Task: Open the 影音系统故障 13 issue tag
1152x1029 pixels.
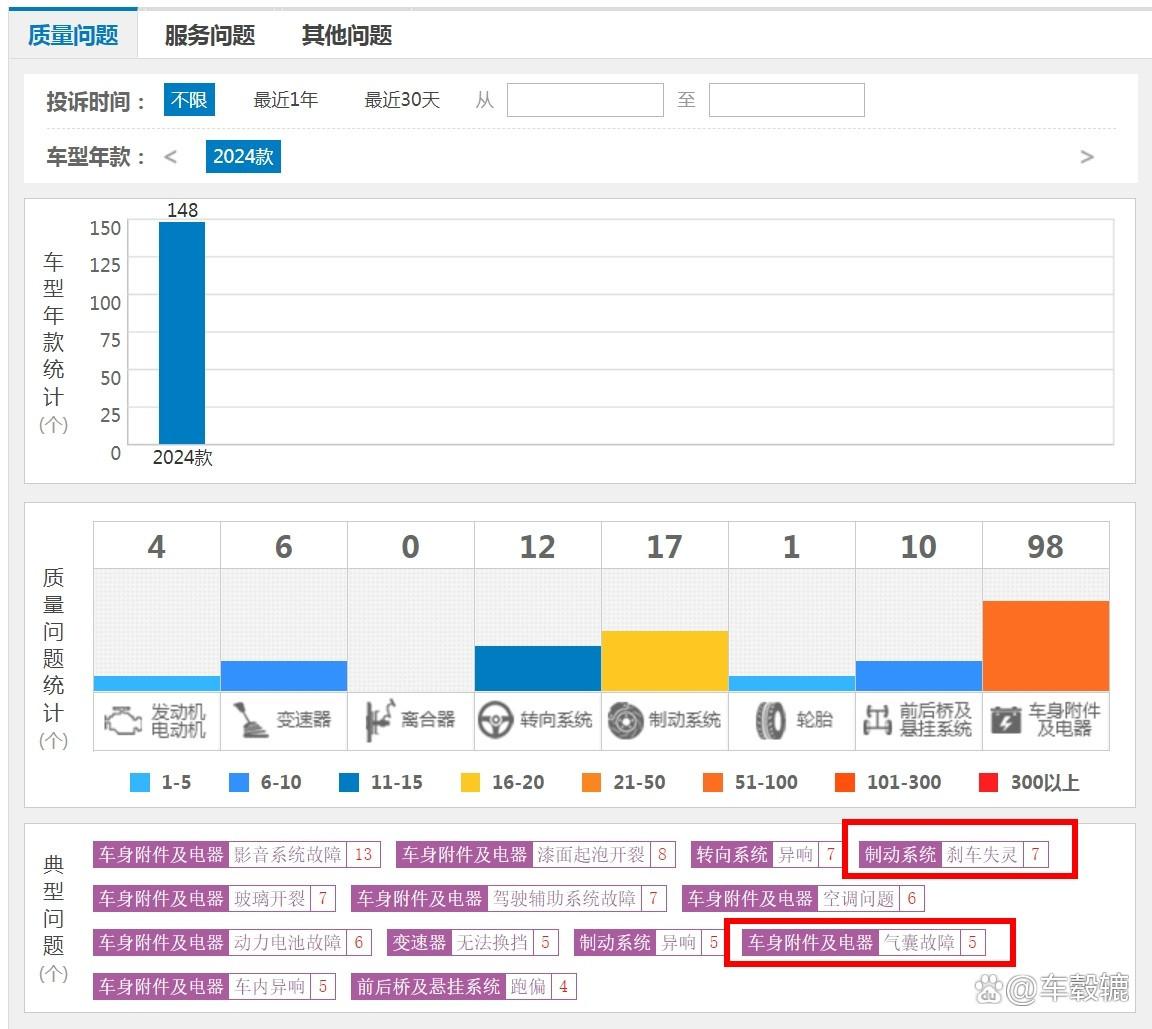Action: (237, 854)
